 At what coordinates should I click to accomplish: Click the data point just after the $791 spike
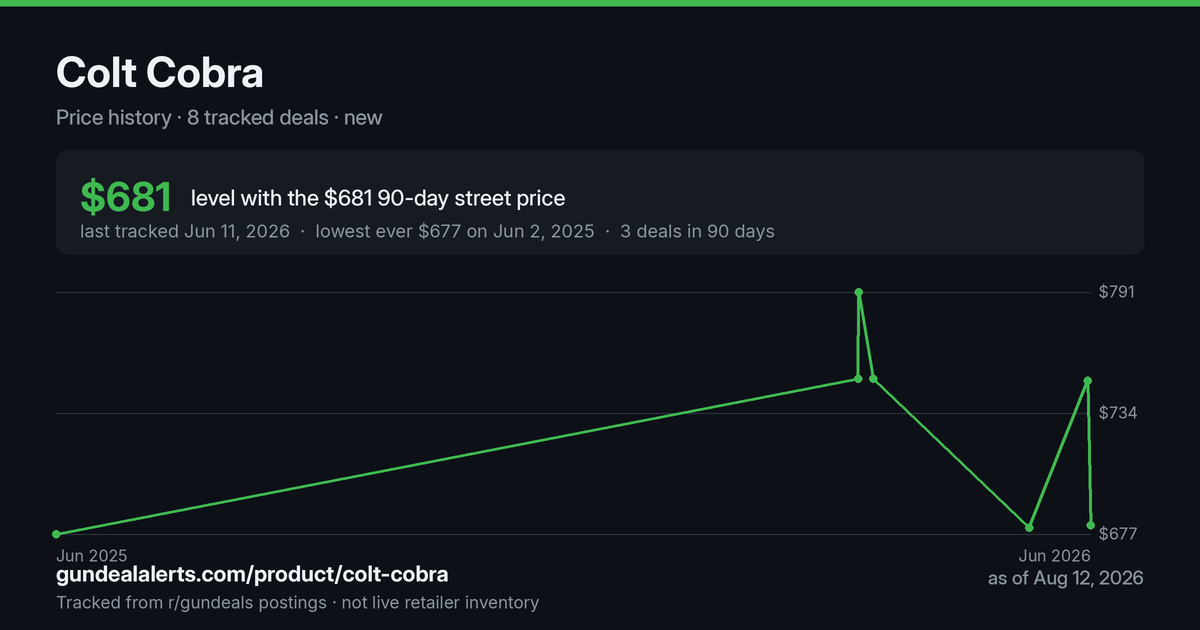873,379
